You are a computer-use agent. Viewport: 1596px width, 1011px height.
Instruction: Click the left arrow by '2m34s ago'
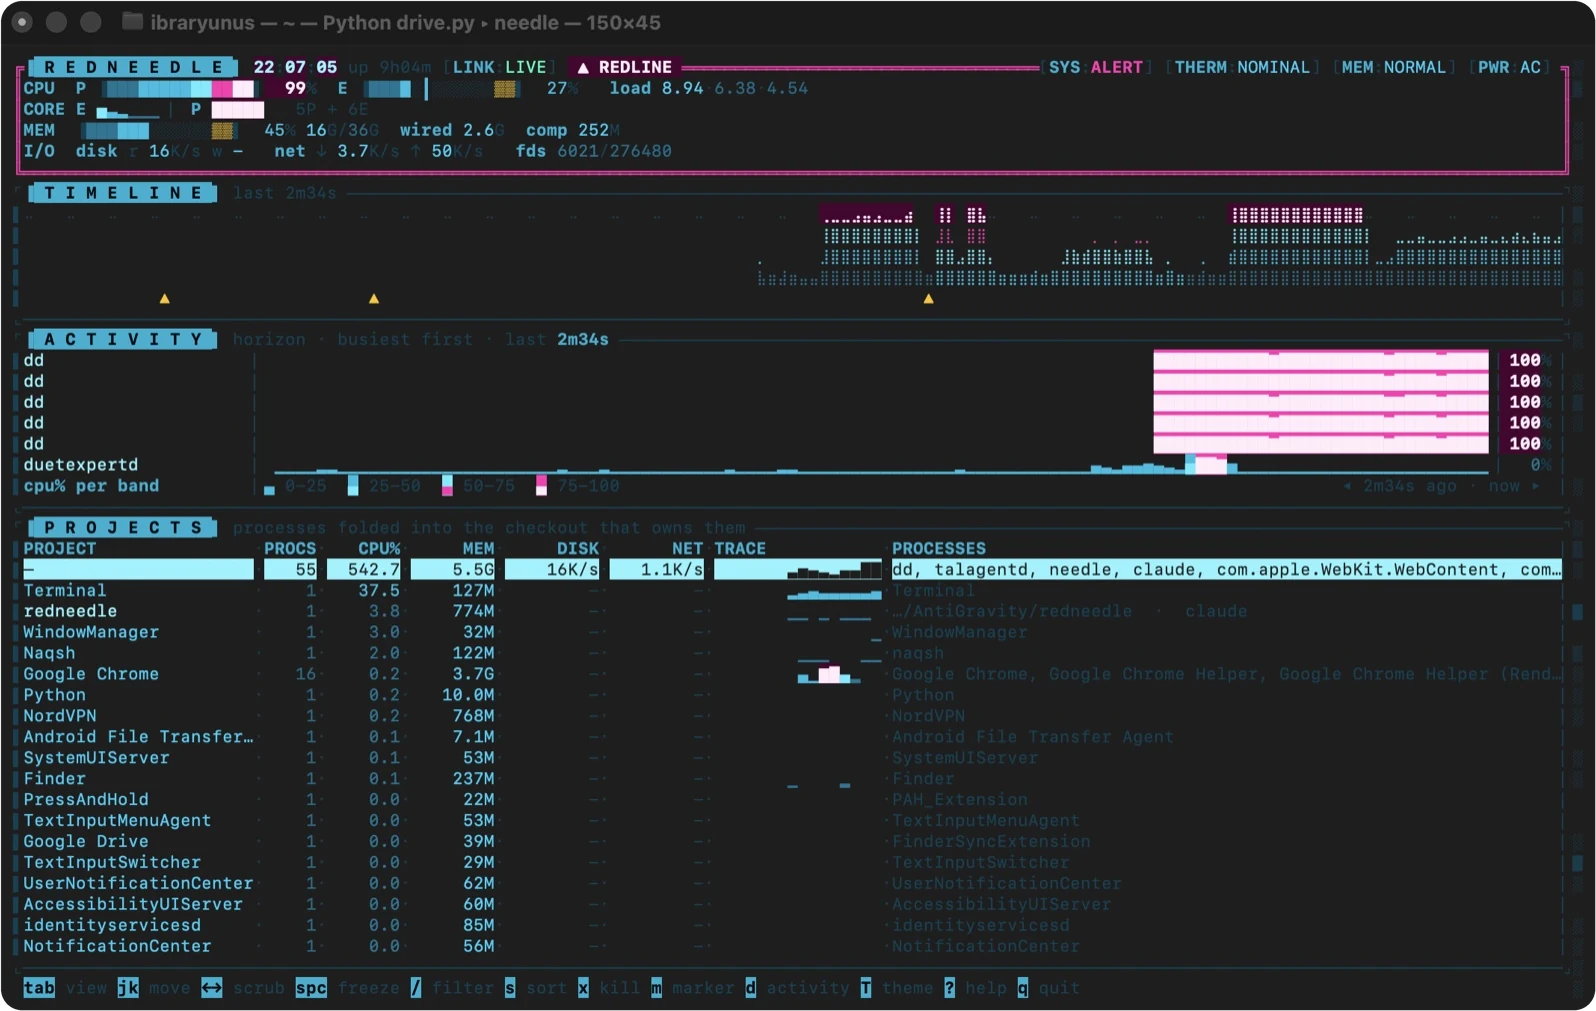pyautogui.click(x=1347, y=486)
